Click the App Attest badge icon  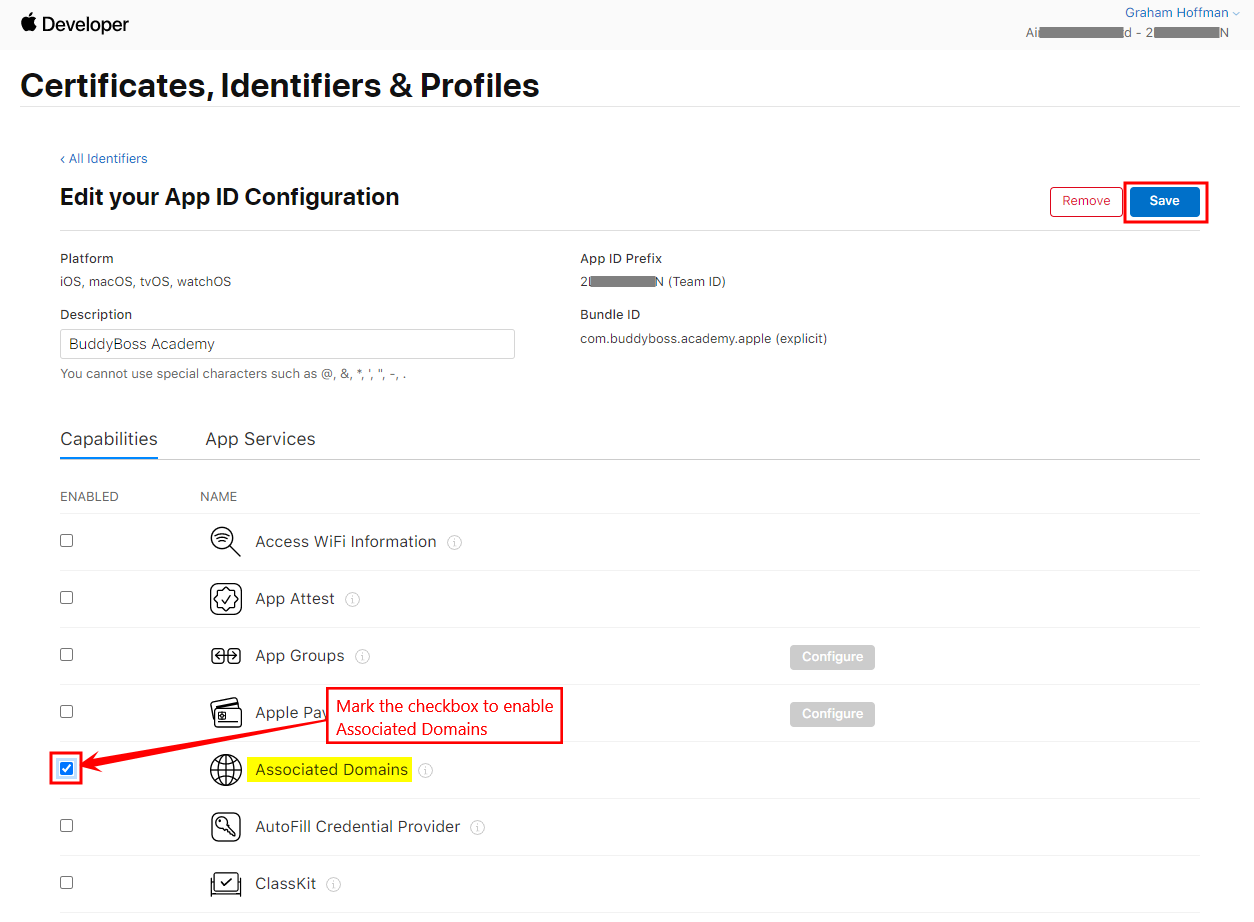pyautogui.click(x=226, y=599)
